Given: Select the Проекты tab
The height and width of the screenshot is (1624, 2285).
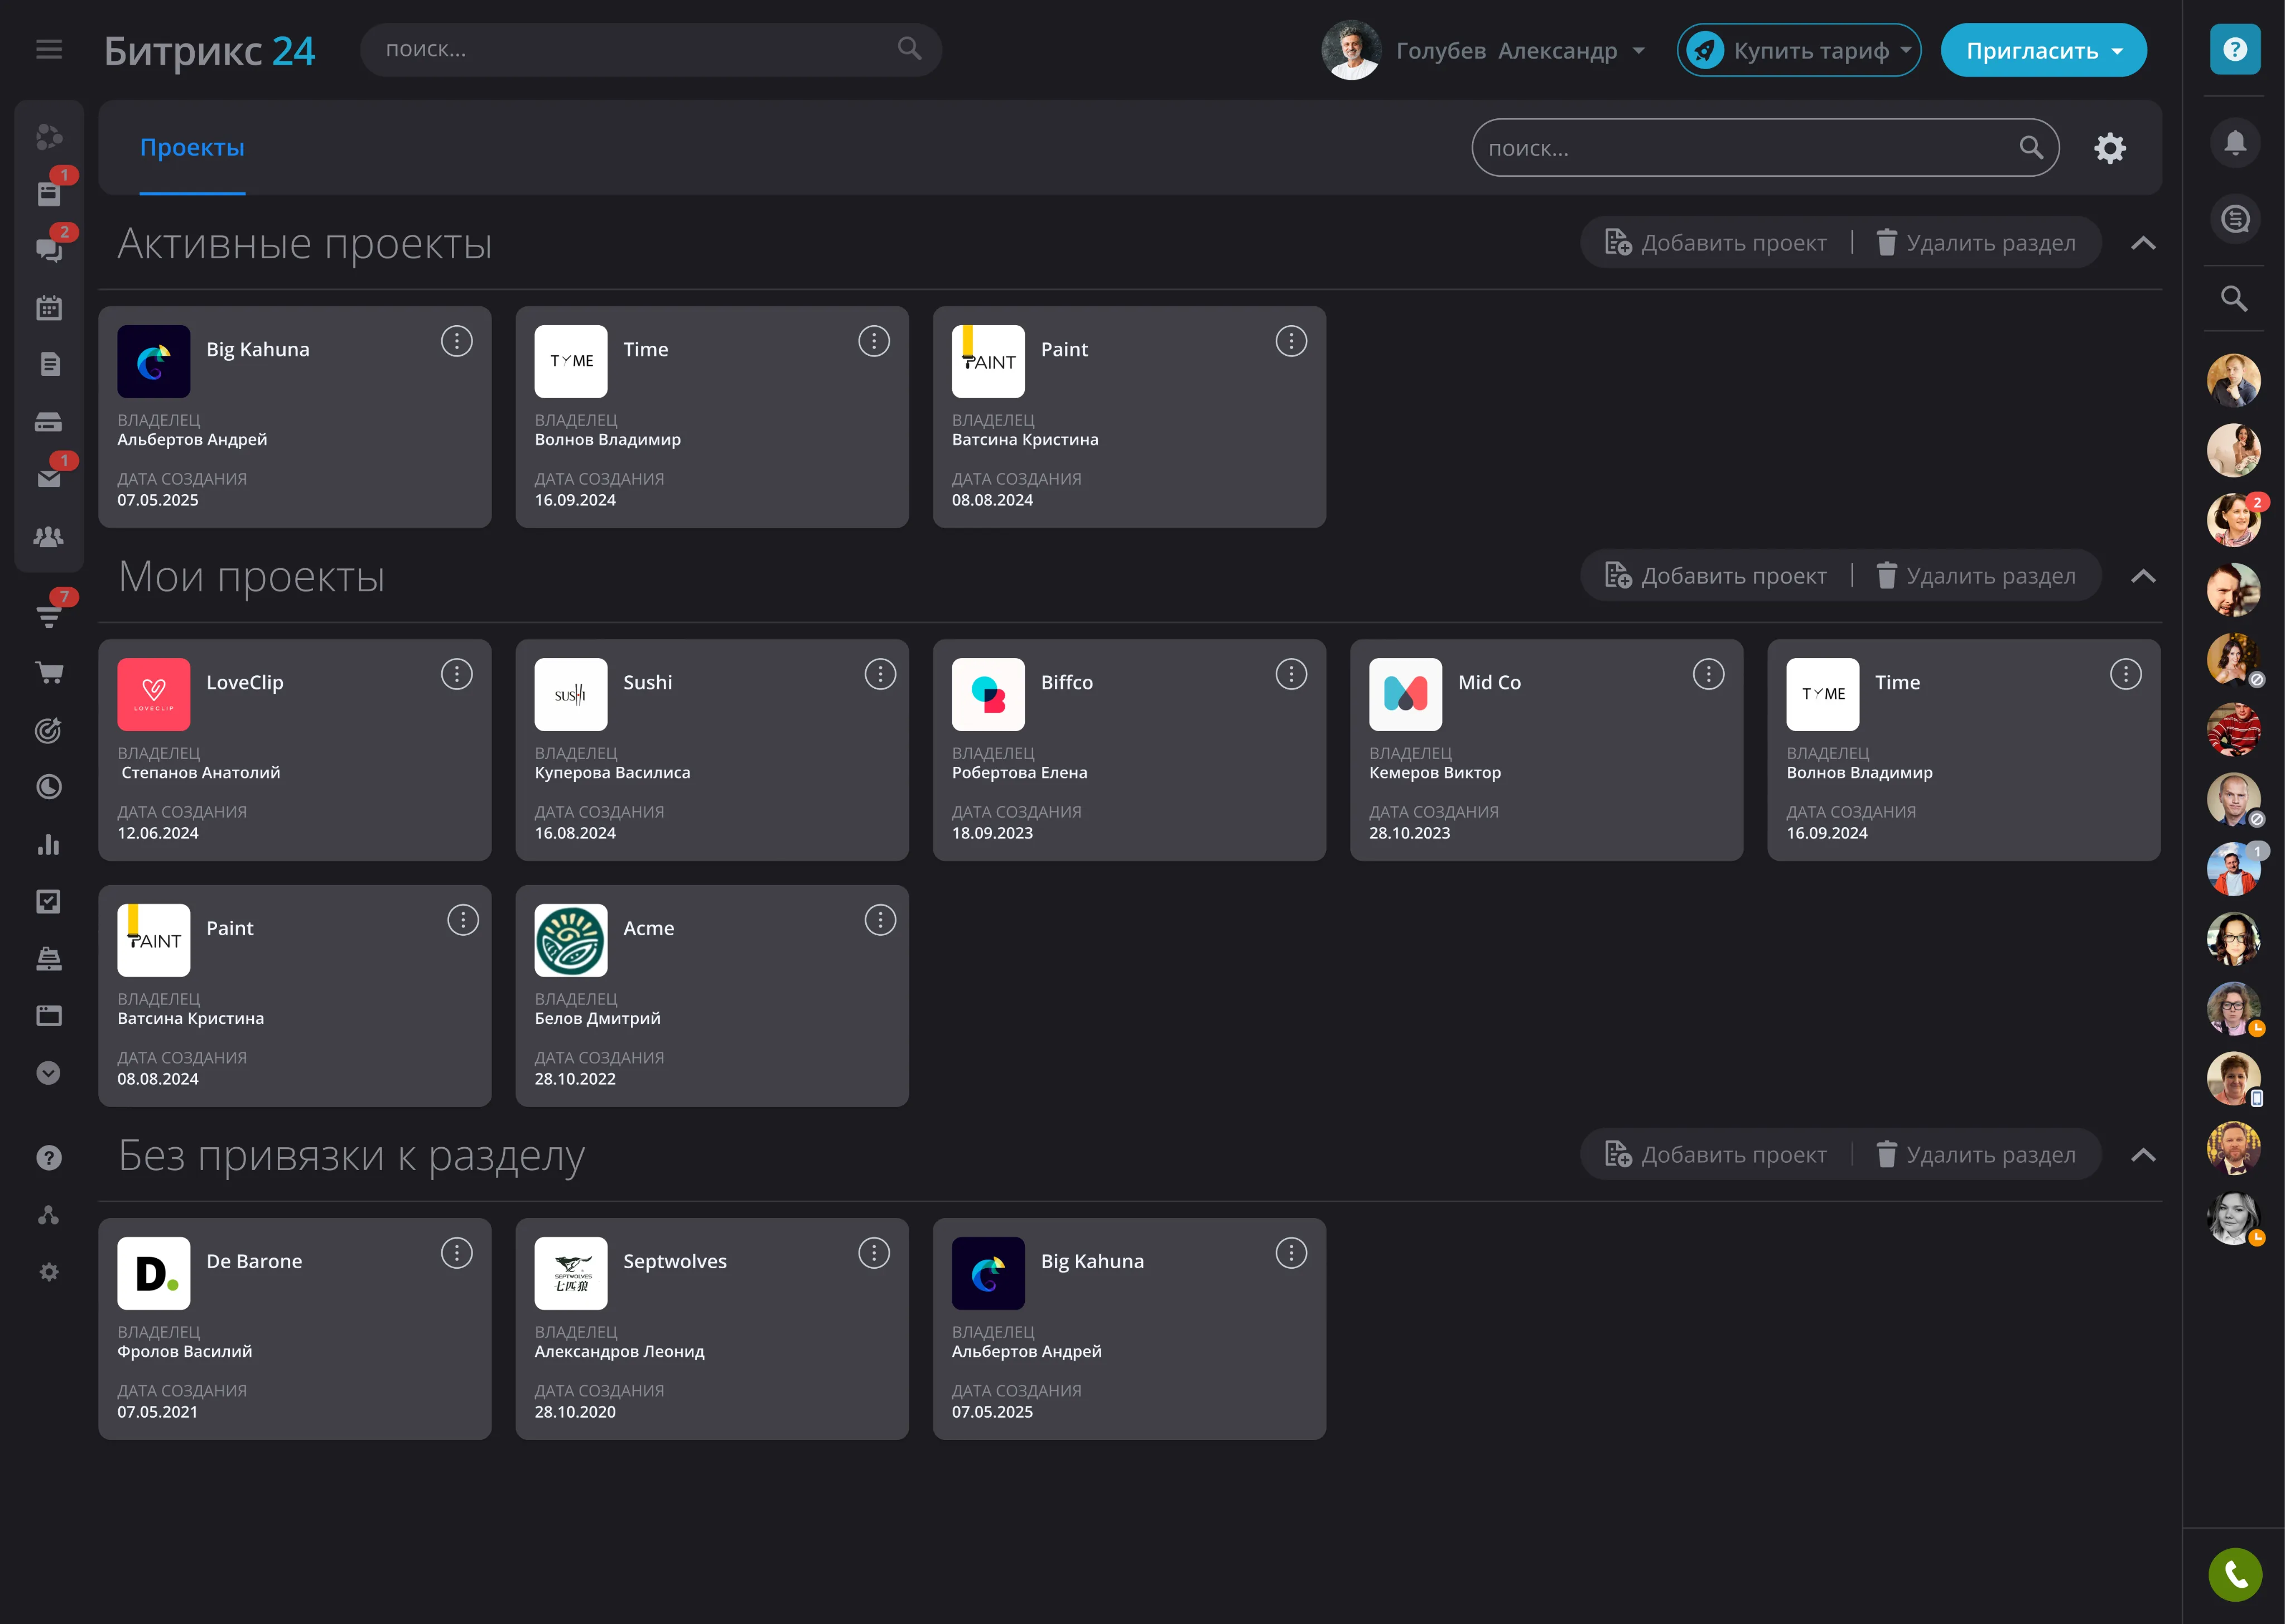Looking at the screenshot, I should pyautogui.click(x=192, y=147).
